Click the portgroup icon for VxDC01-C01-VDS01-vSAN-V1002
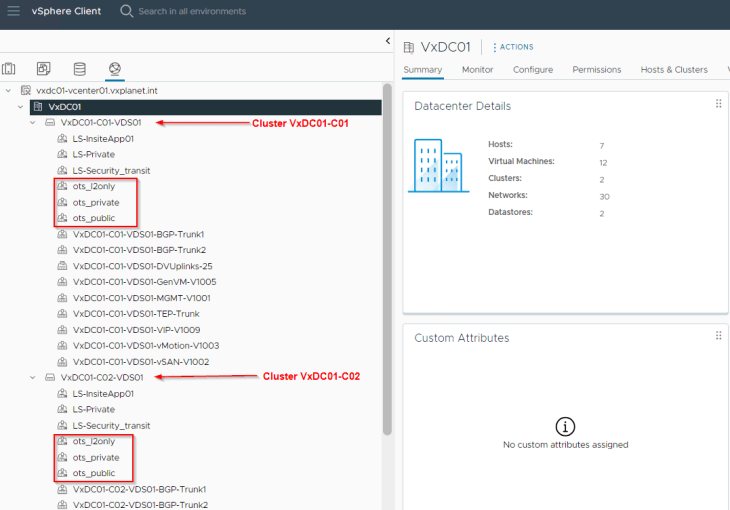 point(62,361)
